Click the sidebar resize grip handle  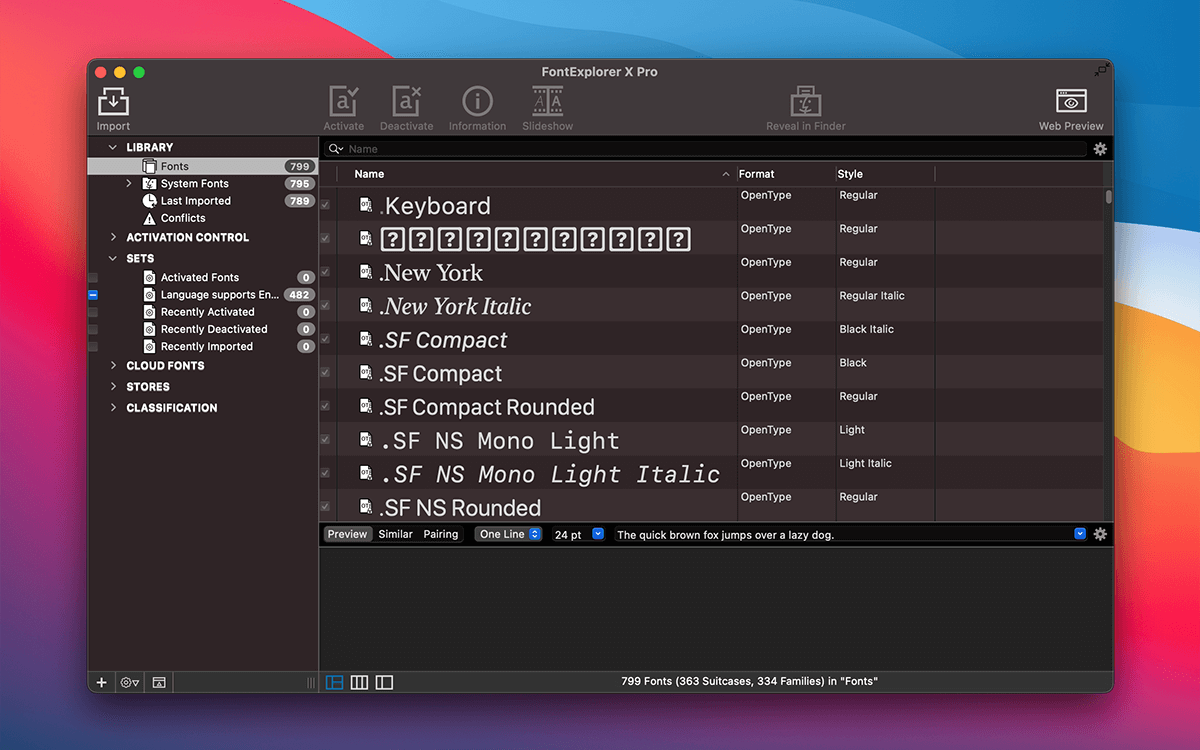310,682
